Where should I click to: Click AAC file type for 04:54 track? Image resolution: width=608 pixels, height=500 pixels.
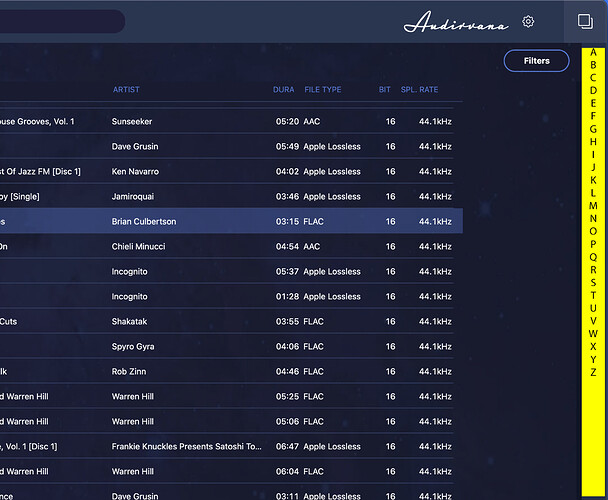(312, 246)
